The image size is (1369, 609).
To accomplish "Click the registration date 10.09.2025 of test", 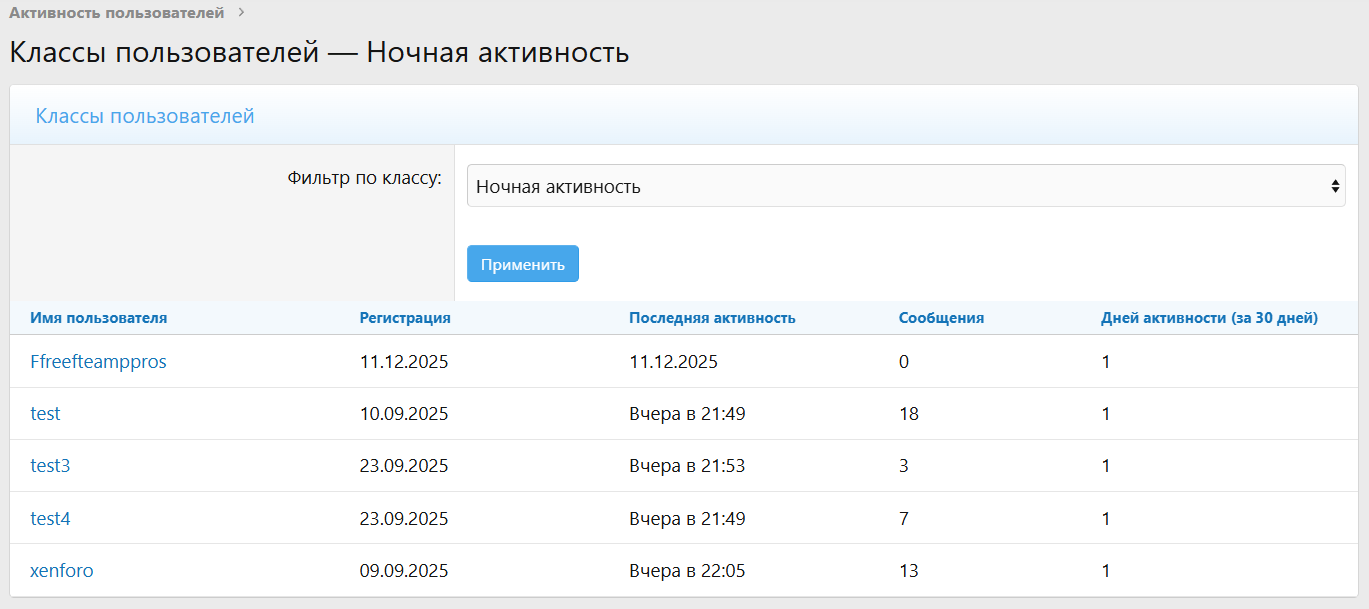I will (404, 414).
